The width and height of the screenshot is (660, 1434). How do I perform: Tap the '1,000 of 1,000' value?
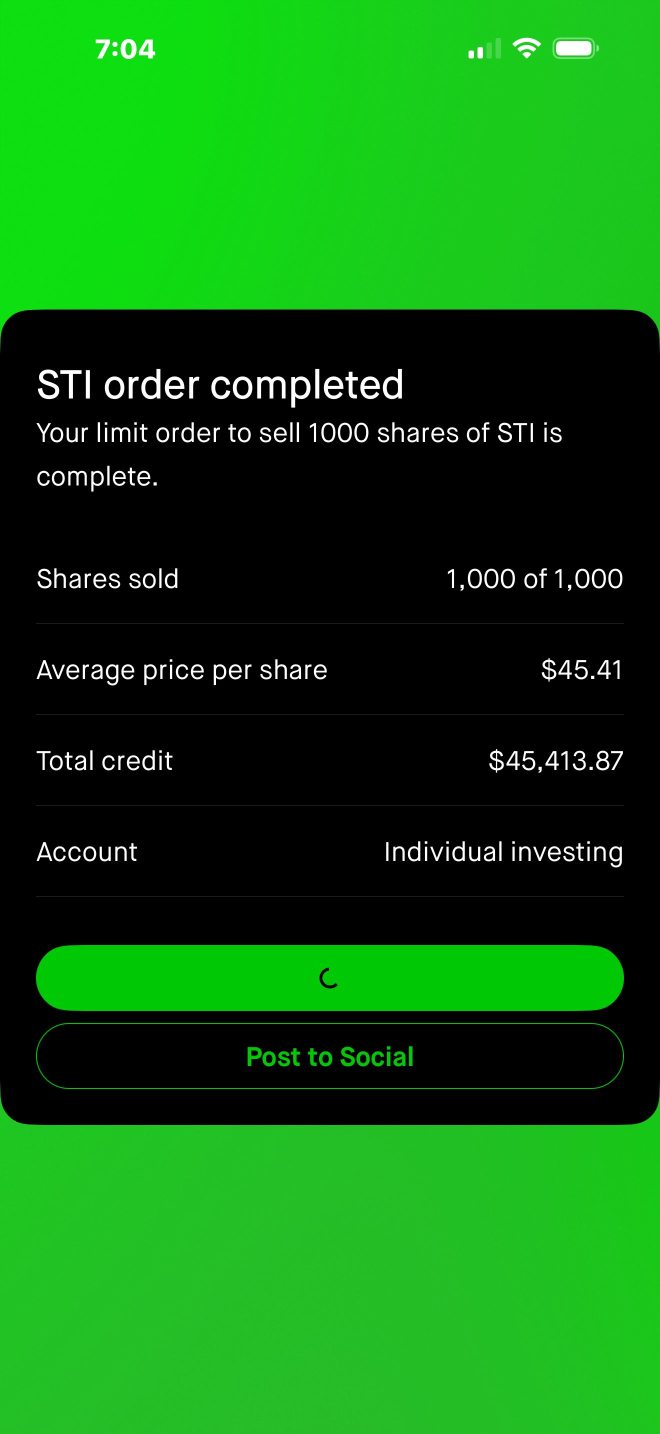click(x=535, y=579)
